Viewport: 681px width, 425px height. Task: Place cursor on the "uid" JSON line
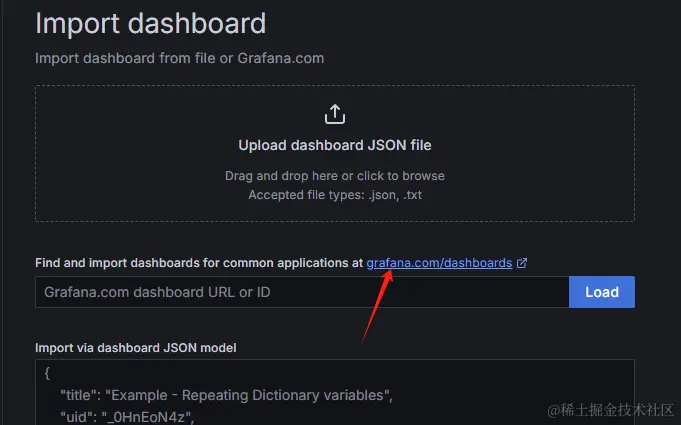point(127,417)
